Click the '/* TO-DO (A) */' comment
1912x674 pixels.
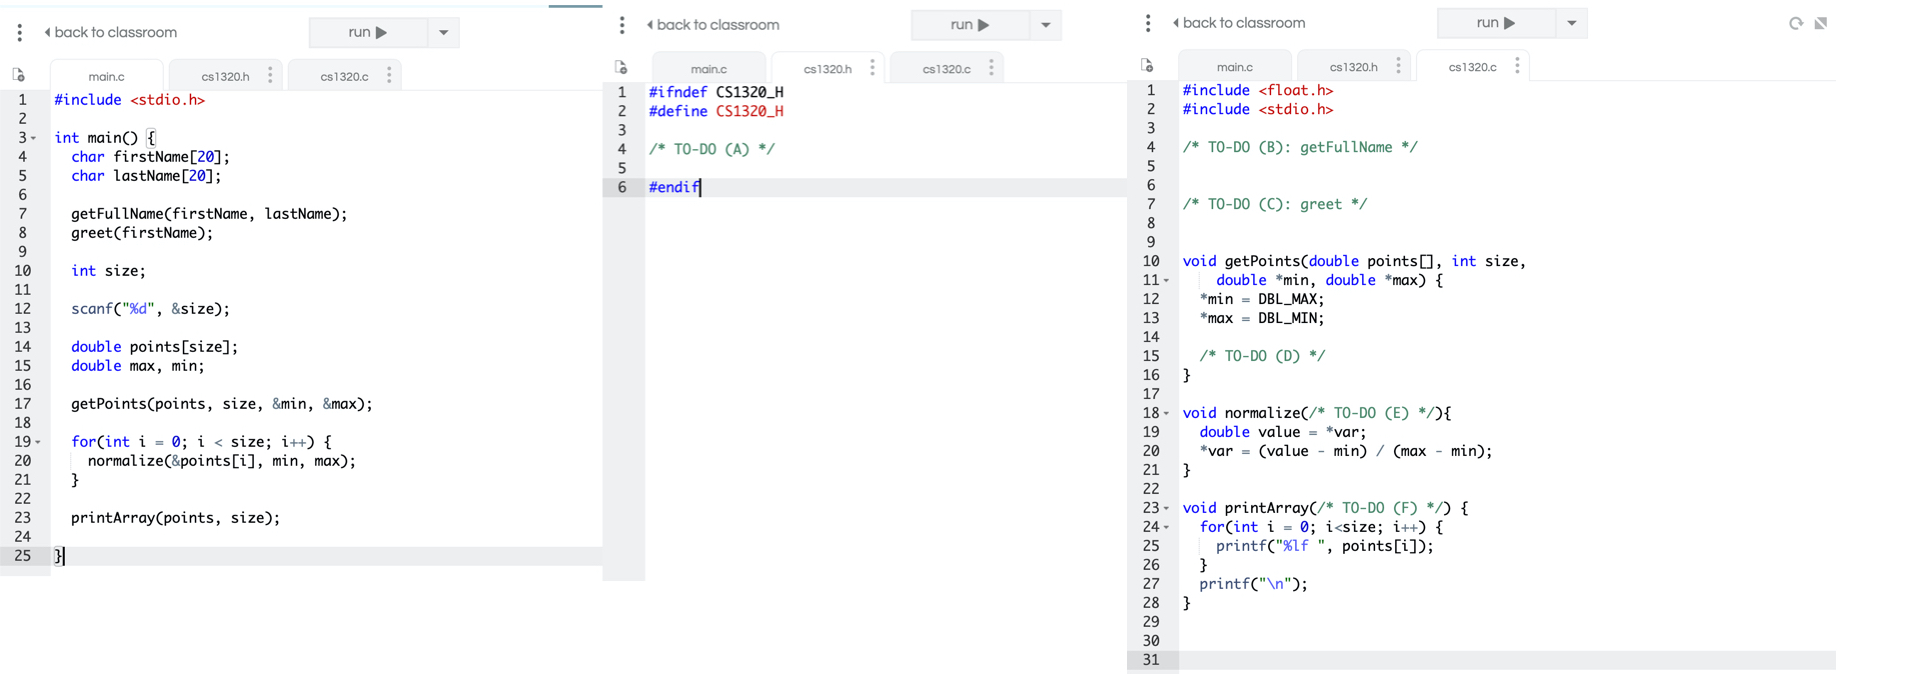click(x=712, y=149)
